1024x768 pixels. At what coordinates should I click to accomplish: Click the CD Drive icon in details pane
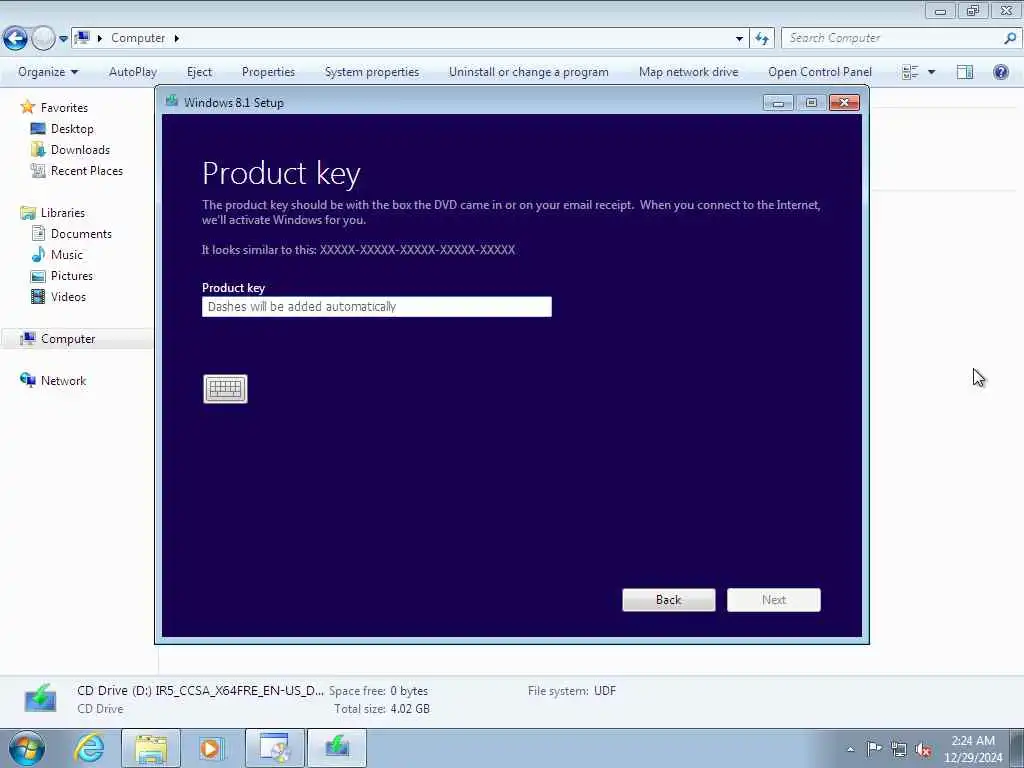coord(40,699)
